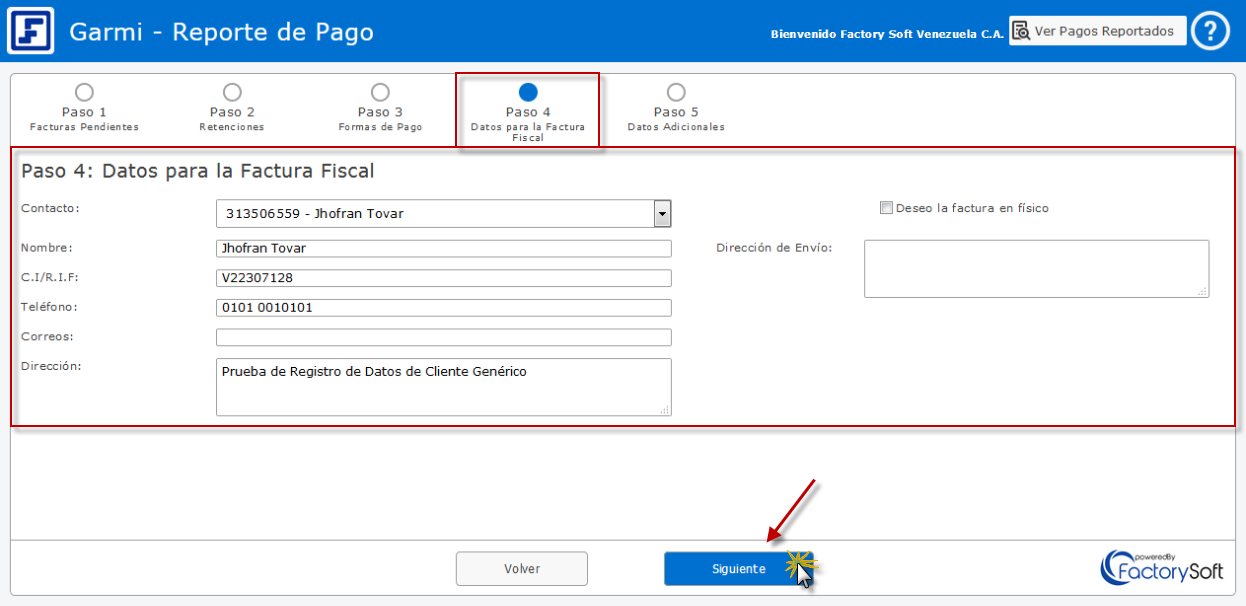
Task: Select Paso 2 Retenciones step circle
Action: click(x=232, y=93)
